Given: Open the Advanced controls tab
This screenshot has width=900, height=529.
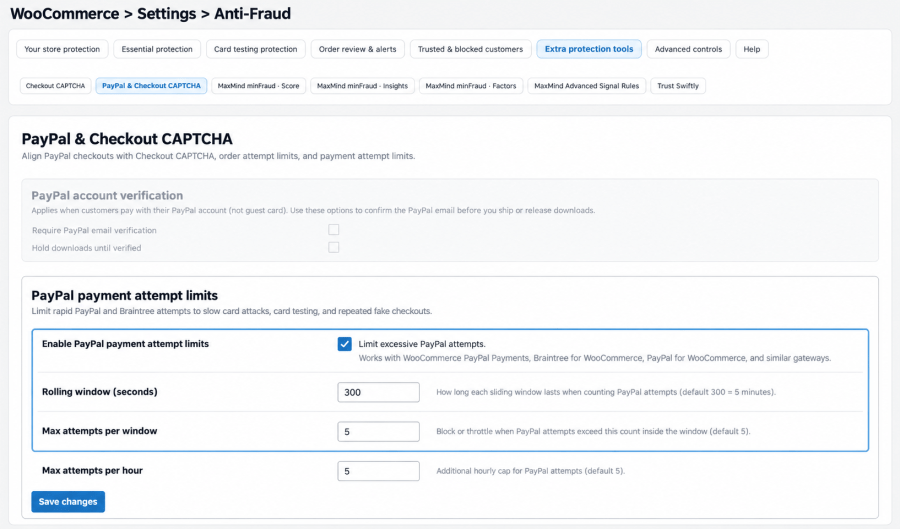Looking at the screenshot, I should pos(688,49).
